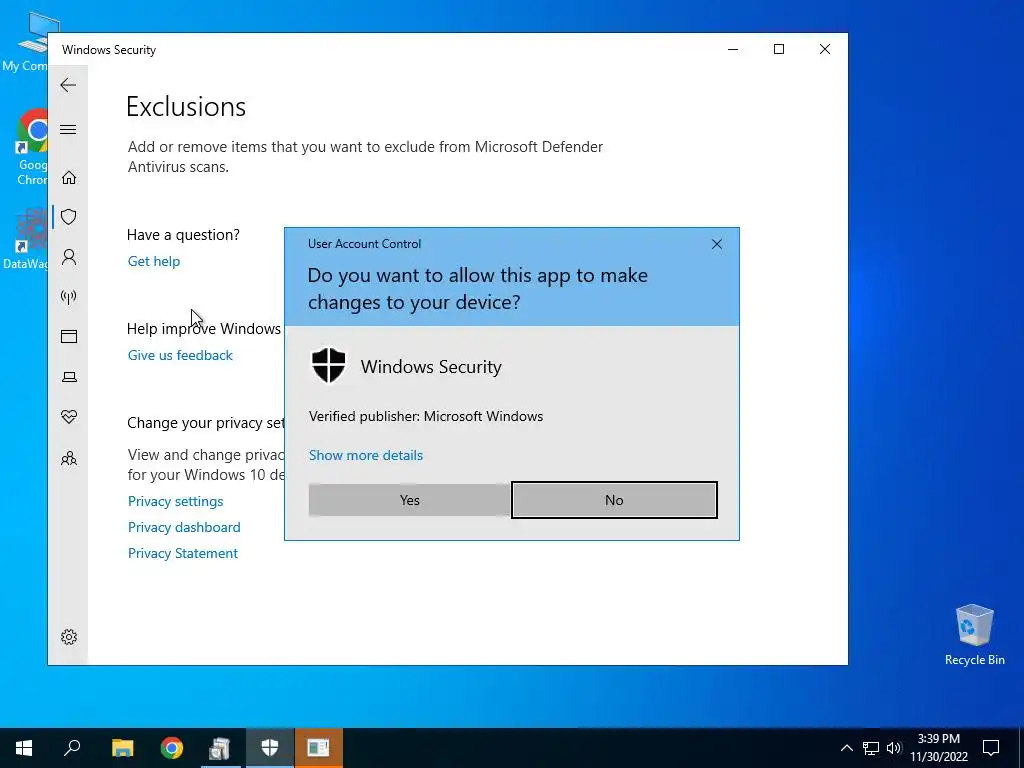Open the Windows Start menu
This screenshot has height=768, width=1024.
pos(24,748)
